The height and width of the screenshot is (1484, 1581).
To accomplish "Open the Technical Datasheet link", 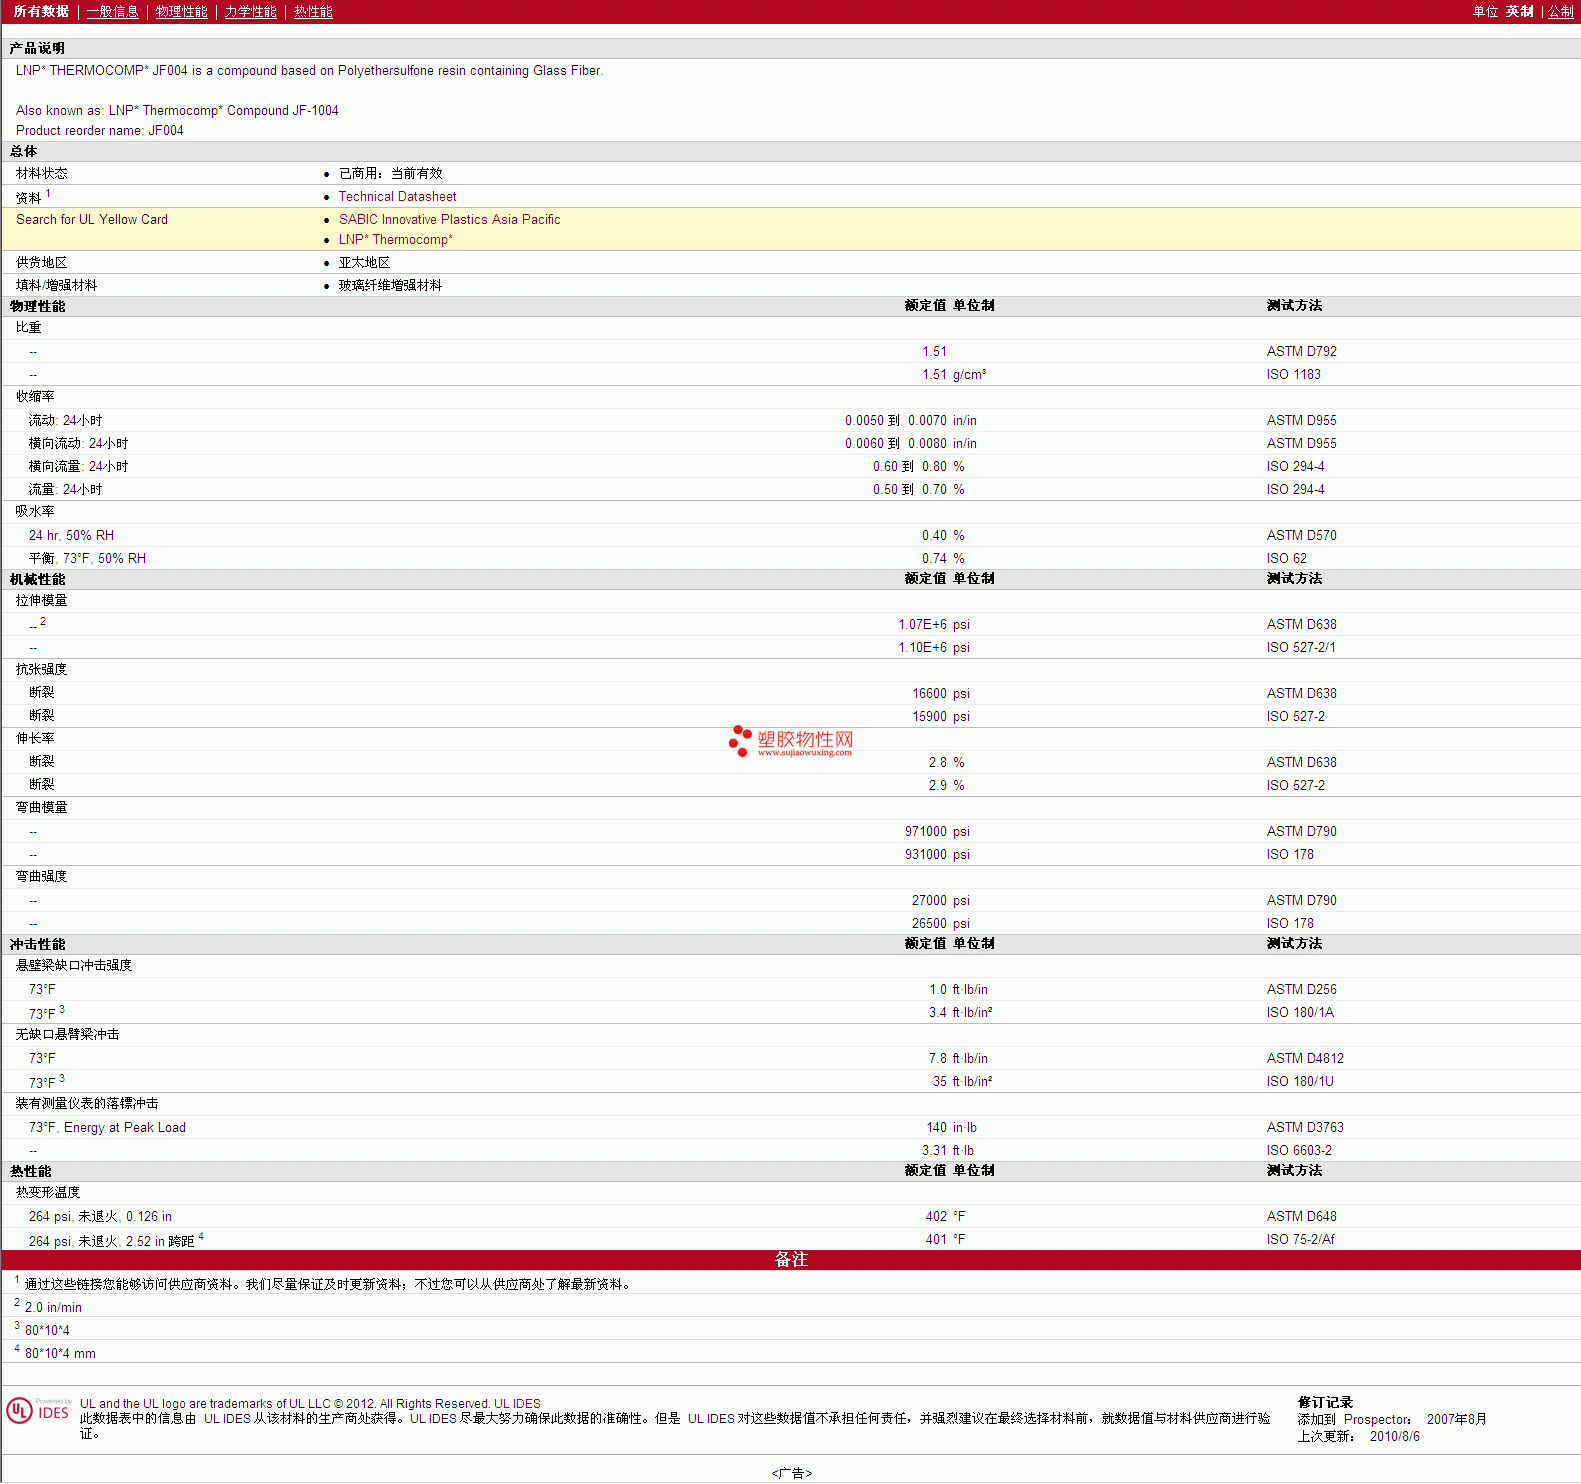I will click(397, 197).
